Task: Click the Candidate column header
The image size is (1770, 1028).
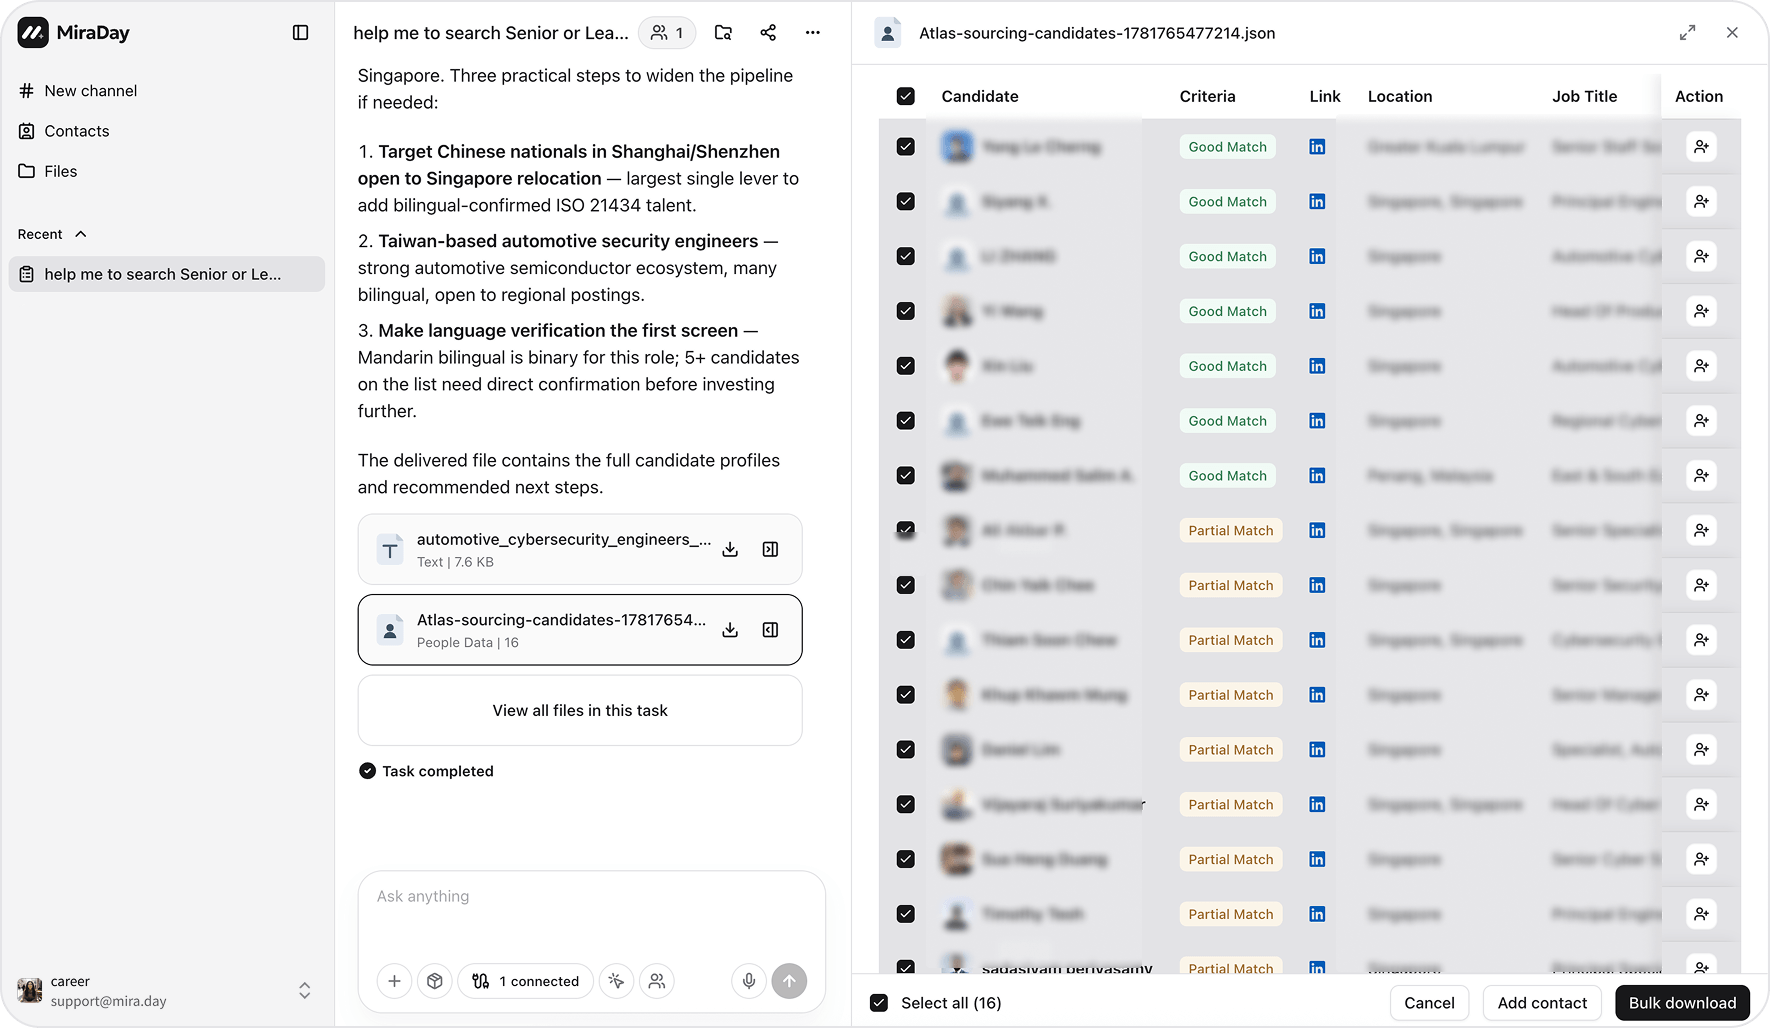Action: click(980, 97)
